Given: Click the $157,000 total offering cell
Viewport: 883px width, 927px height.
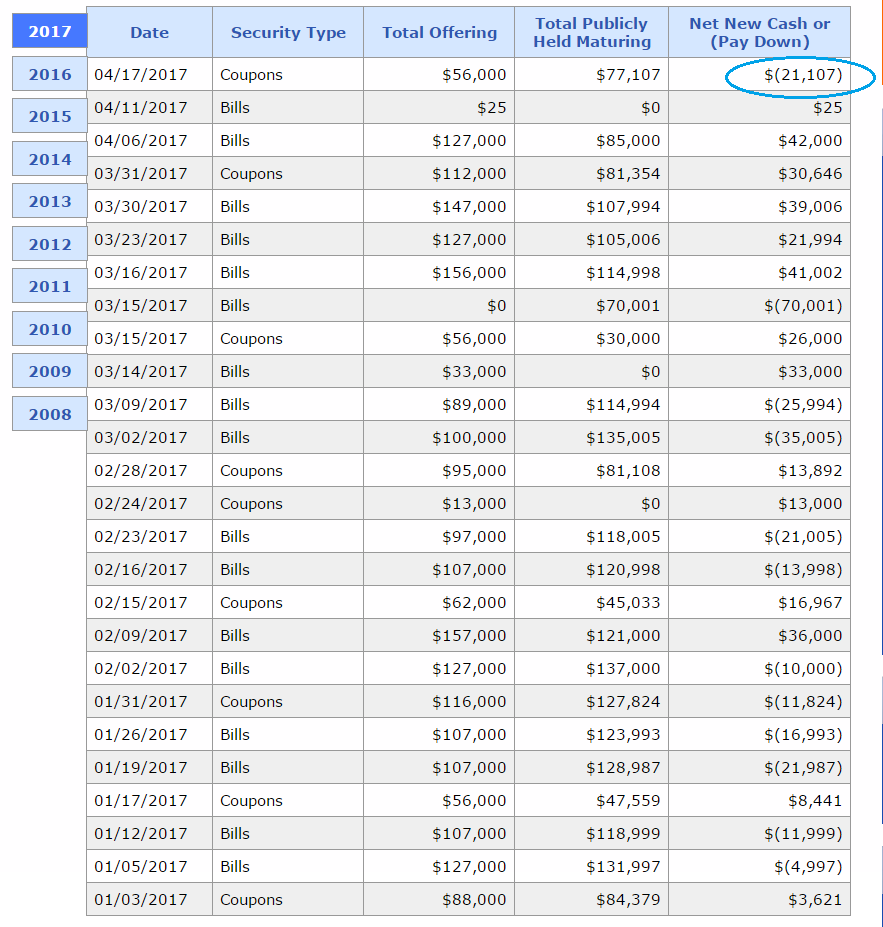Looking at the screenshot, I should tap(439, 636).
